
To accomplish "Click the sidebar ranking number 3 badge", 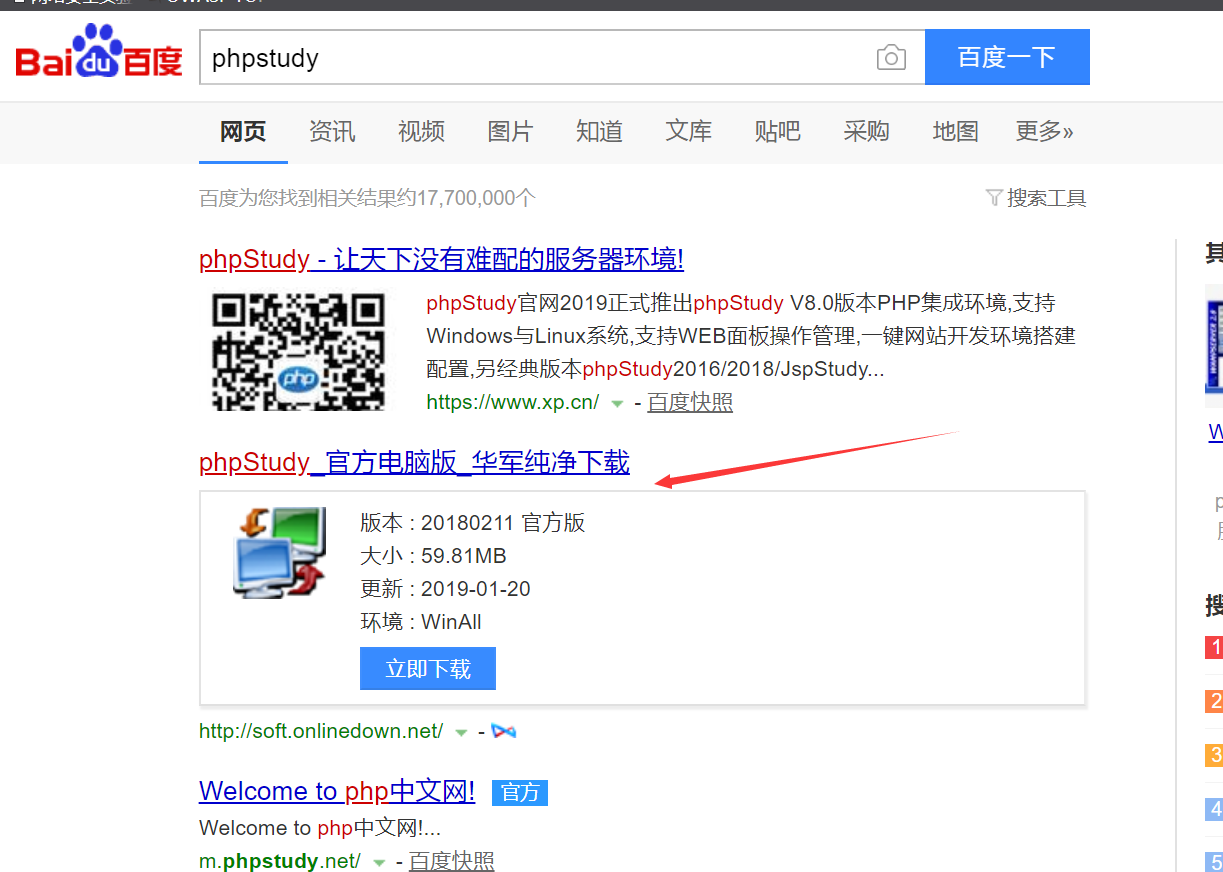I will click(x=1214, y=754).
